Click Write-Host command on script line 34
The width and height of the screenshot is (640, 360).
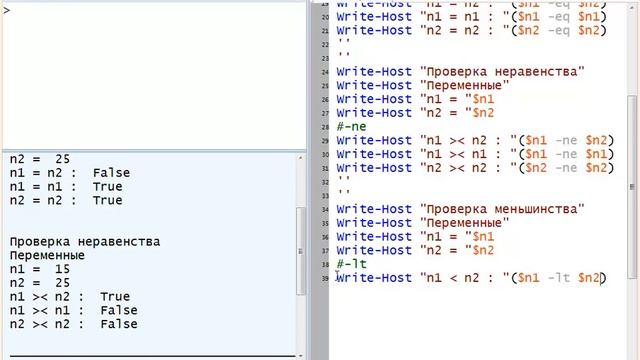pyautogui.click(x=374, y=209)
